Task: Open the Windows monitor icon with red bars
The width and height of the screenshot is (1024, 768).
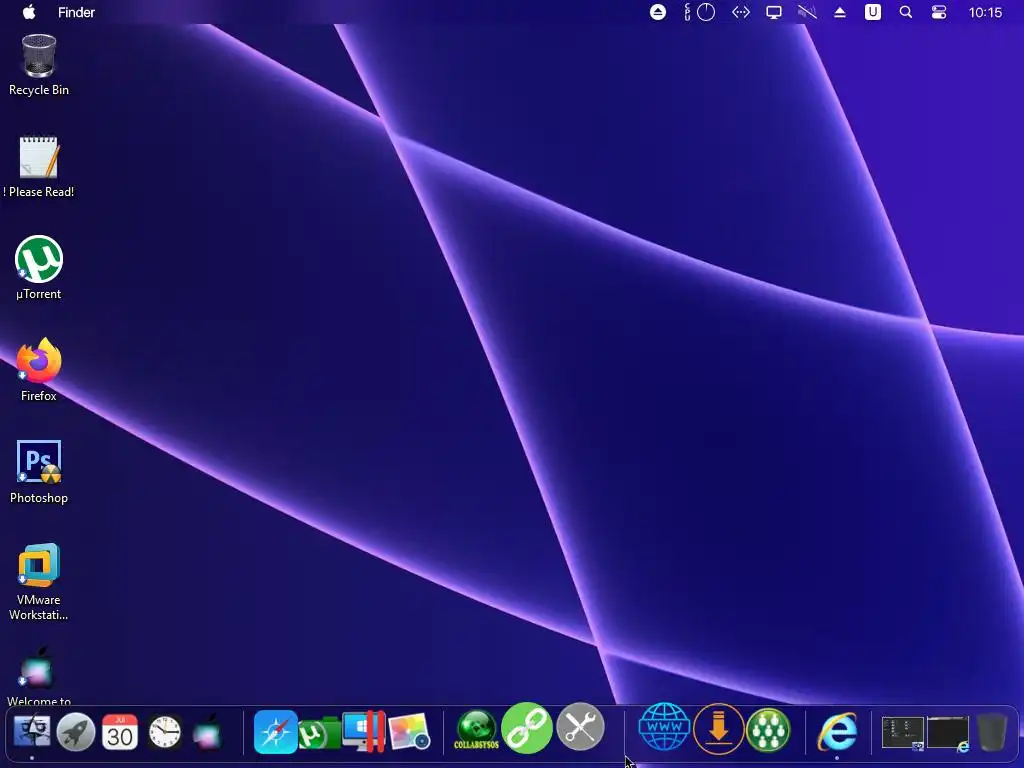Action: (x=364, y=731)
